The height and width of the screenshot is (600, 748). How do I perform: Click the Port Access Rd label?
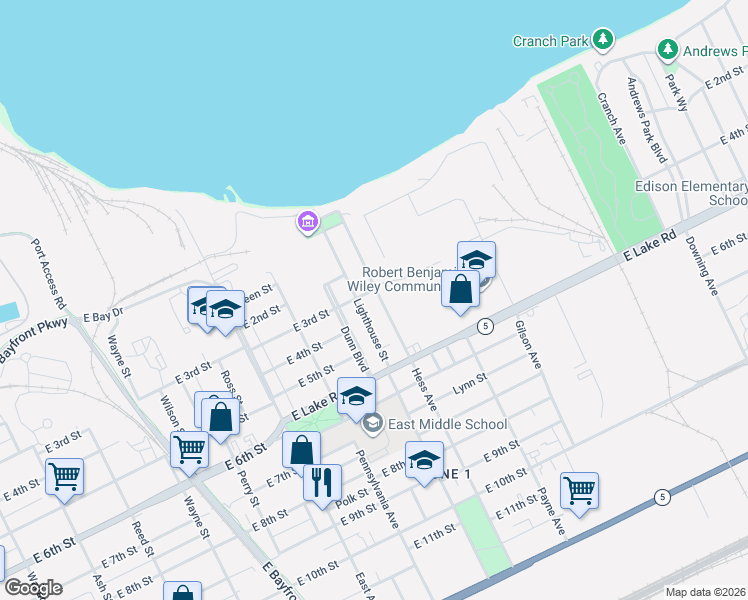pyautogui.click(x=49, y=274)
